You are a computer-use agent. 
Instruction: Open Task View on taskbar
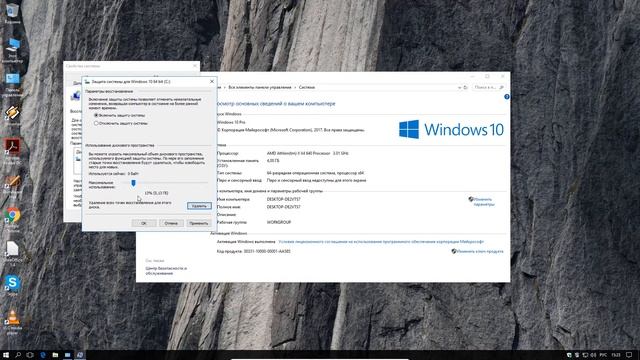pos(30,355)
